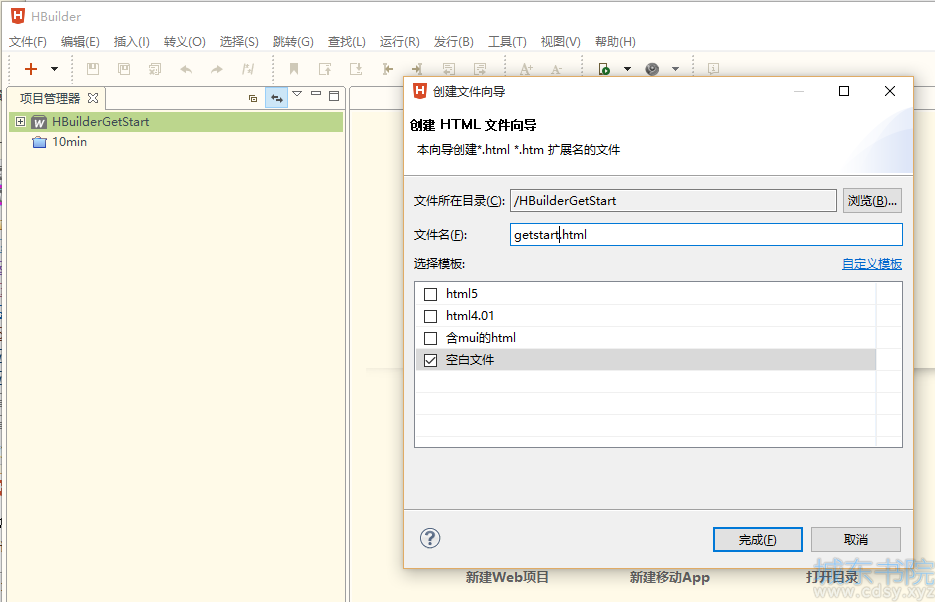Click Collapse All in project manager
The width and height of the screenshot is (935, 602).
253,98
